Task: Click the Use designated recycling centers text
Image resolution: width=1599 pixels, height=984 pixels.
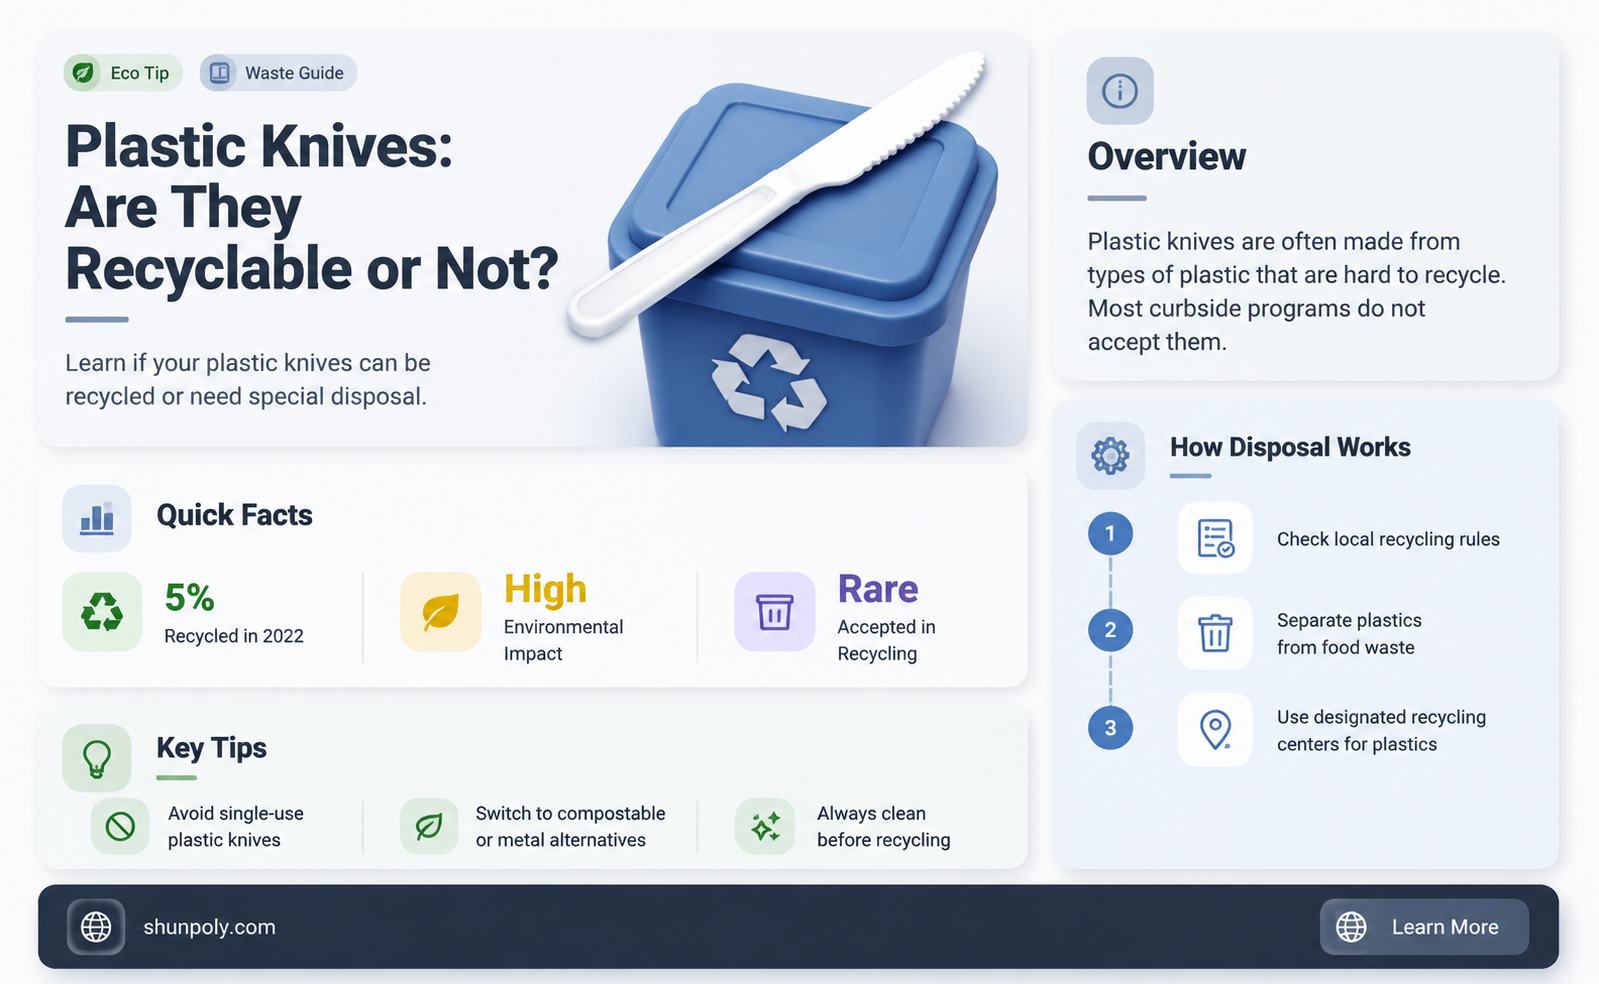Action: [1381, 731]
